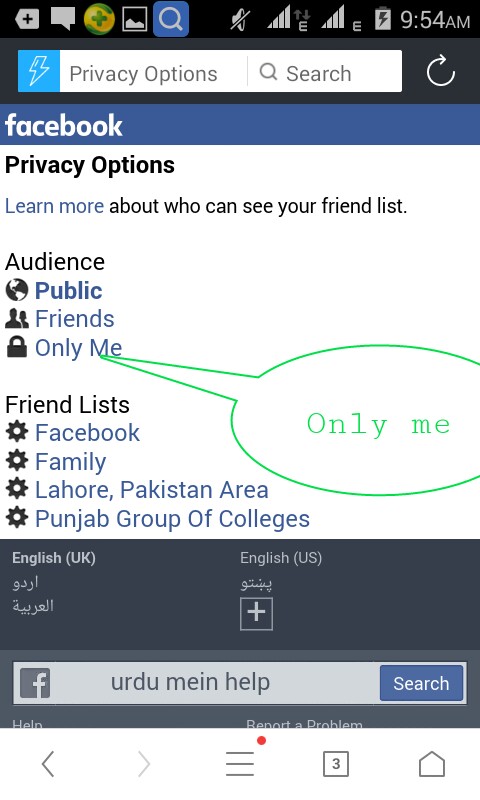Choose Only Me audience option
Viewport: 480px width, 800px height.
[78, 348]
